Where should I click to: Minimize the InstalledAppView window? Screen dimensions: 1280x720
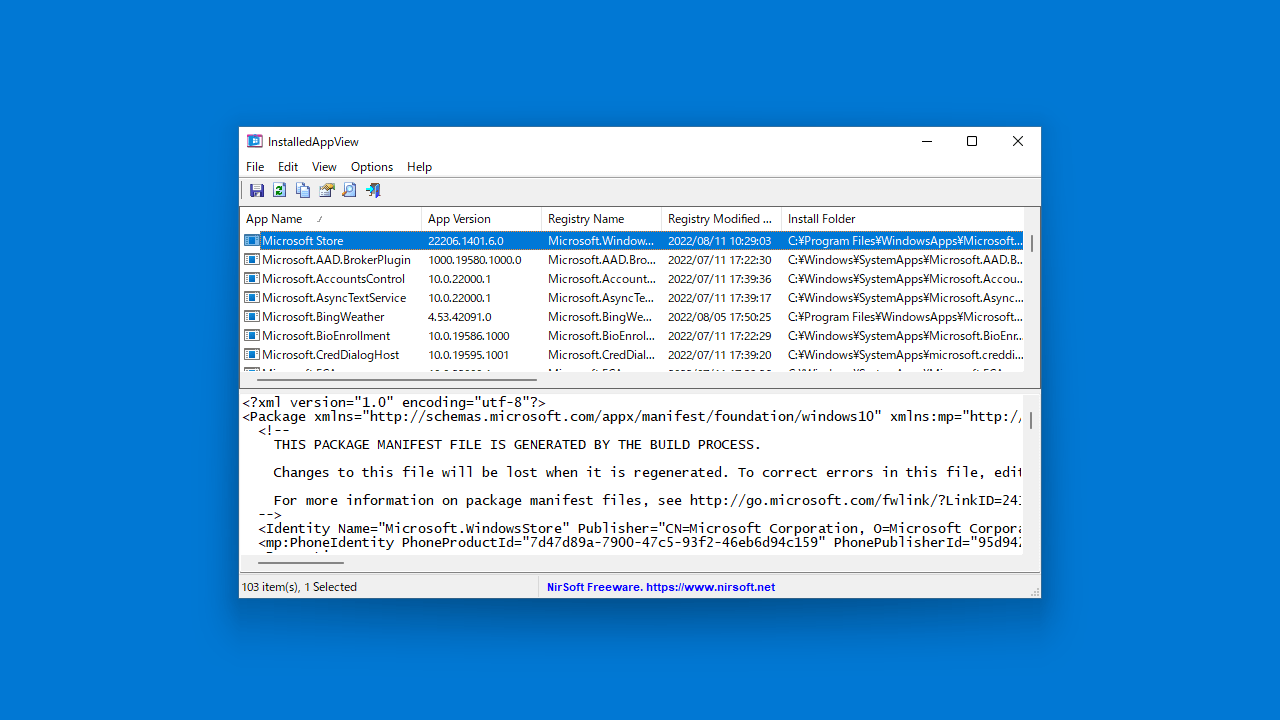click(926, 142)
